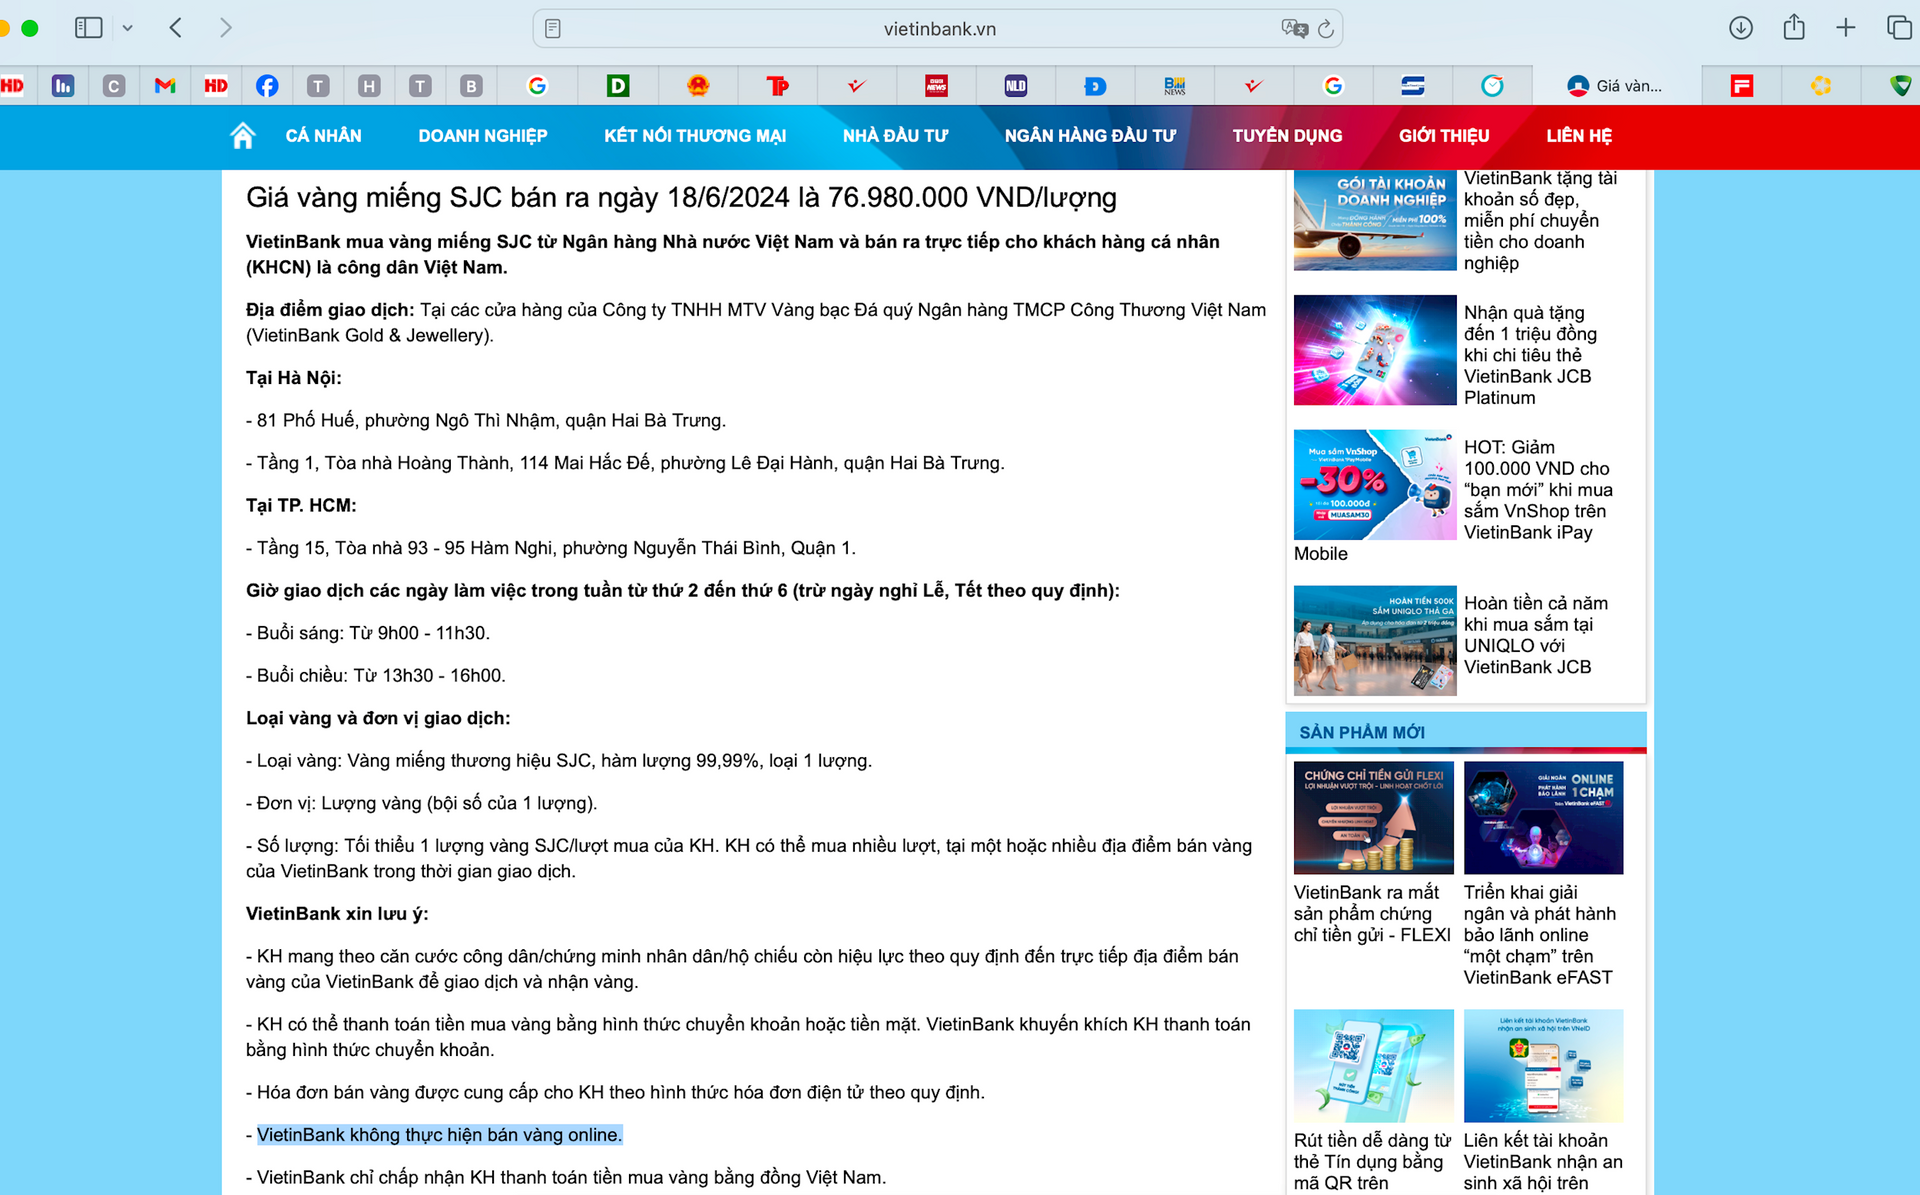Open the GIỚI THIỆU menu
This screenshot has height=1195, width=1920.
1444,136
